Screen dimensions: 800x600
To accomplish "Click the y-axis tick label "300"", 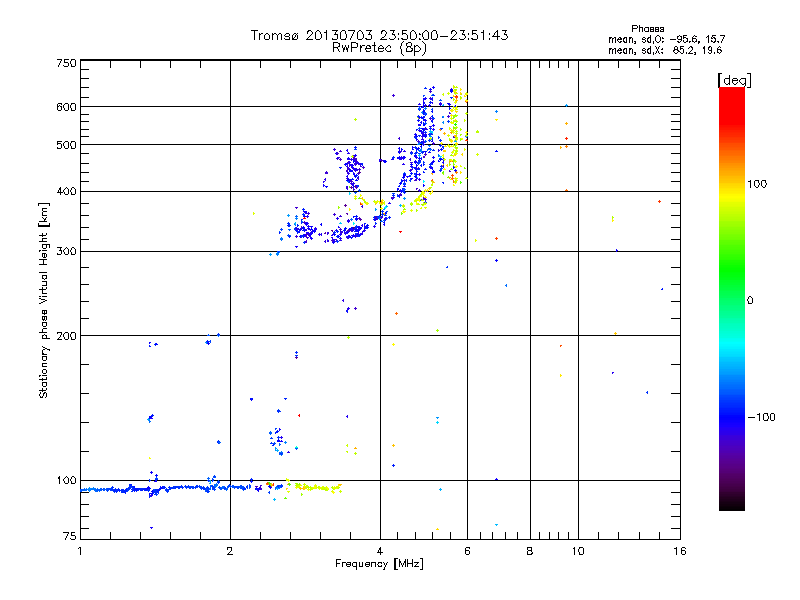I will tap(66, 251).
